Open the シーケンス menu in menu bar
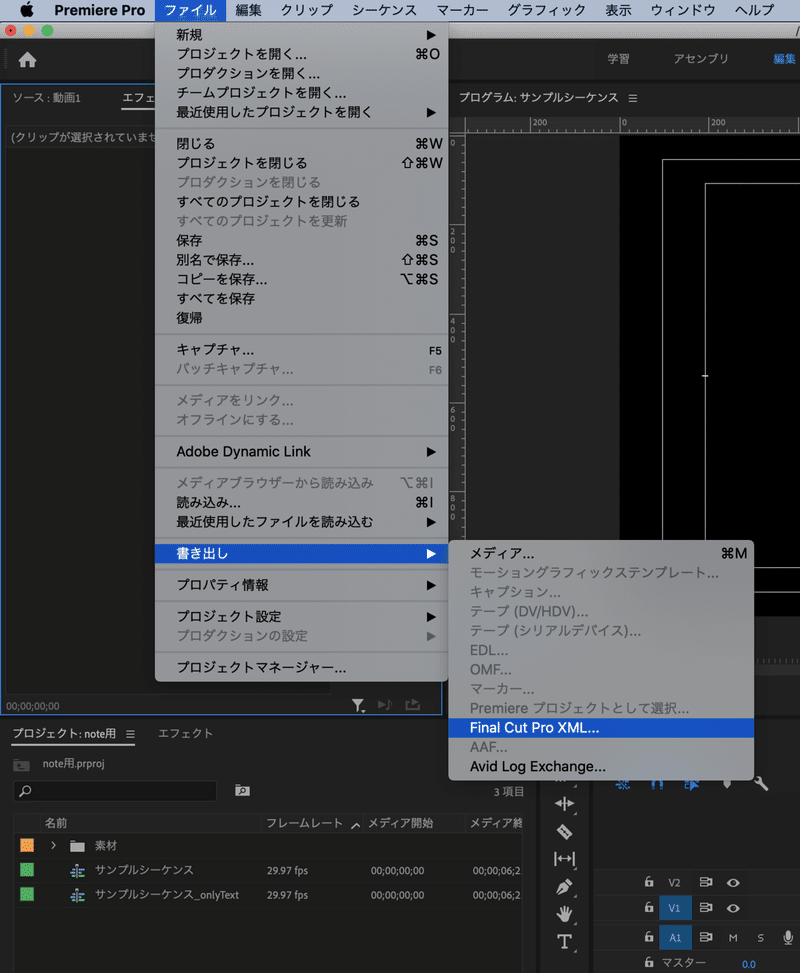Viewport: 800px width, 973px height. (385, 10)
